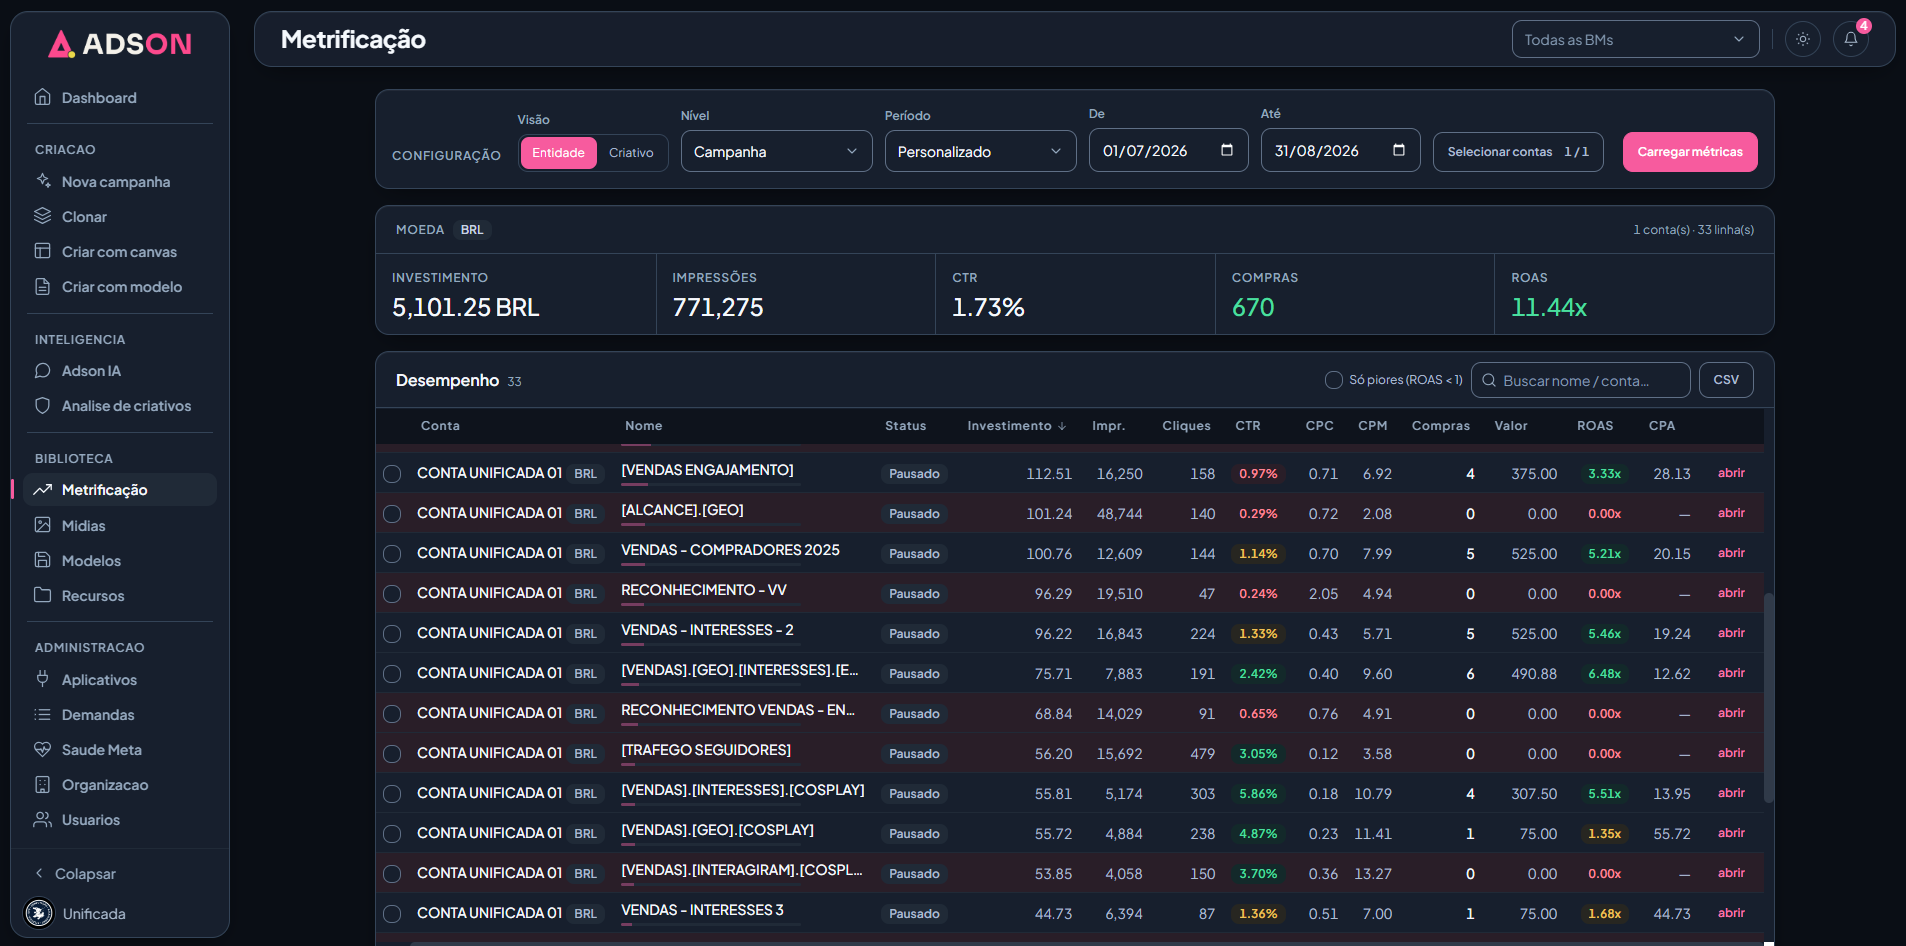Click the table vertical scrollbar

tap(1768, 697)
